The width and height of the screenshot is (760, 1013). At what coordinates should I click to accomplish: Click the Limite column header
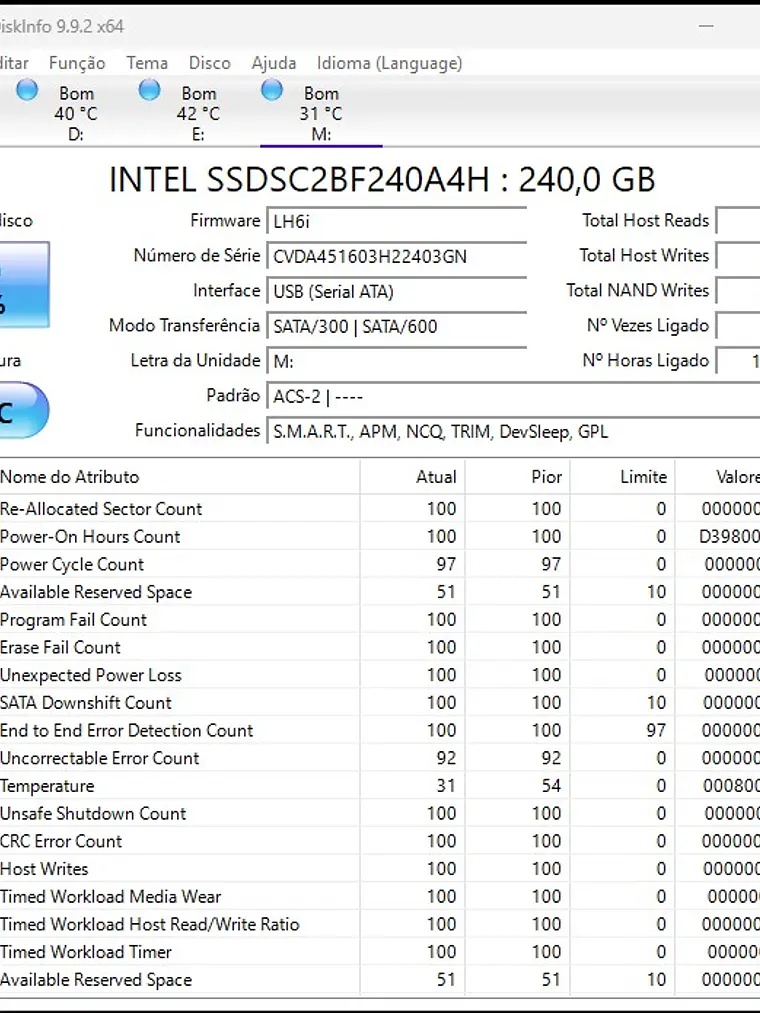622,477
